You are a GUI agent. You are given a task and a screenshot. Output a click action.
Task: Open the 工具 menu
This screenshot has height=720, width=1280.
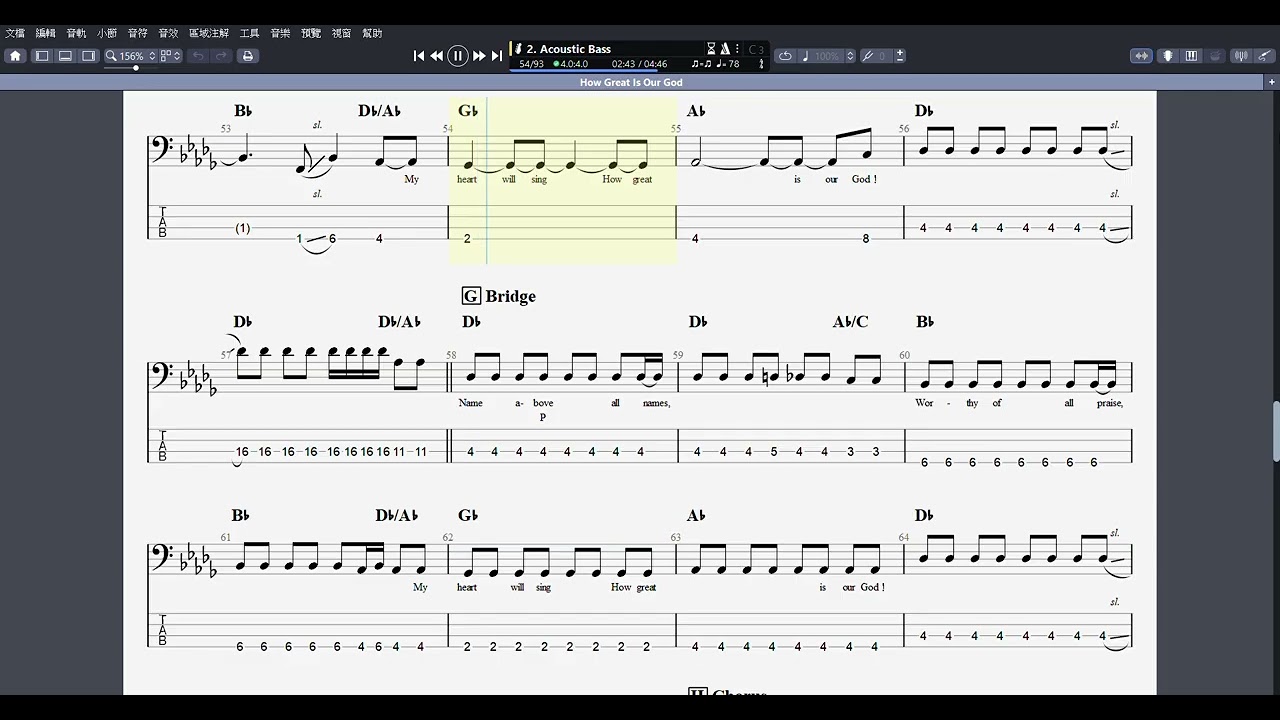pos(250,33)
